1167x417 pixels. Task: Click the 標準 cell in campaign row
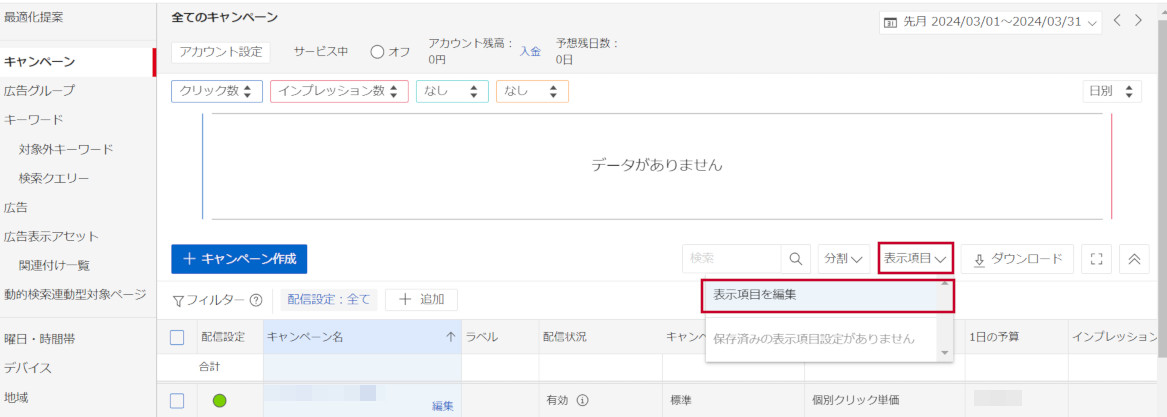pos(682,401)
